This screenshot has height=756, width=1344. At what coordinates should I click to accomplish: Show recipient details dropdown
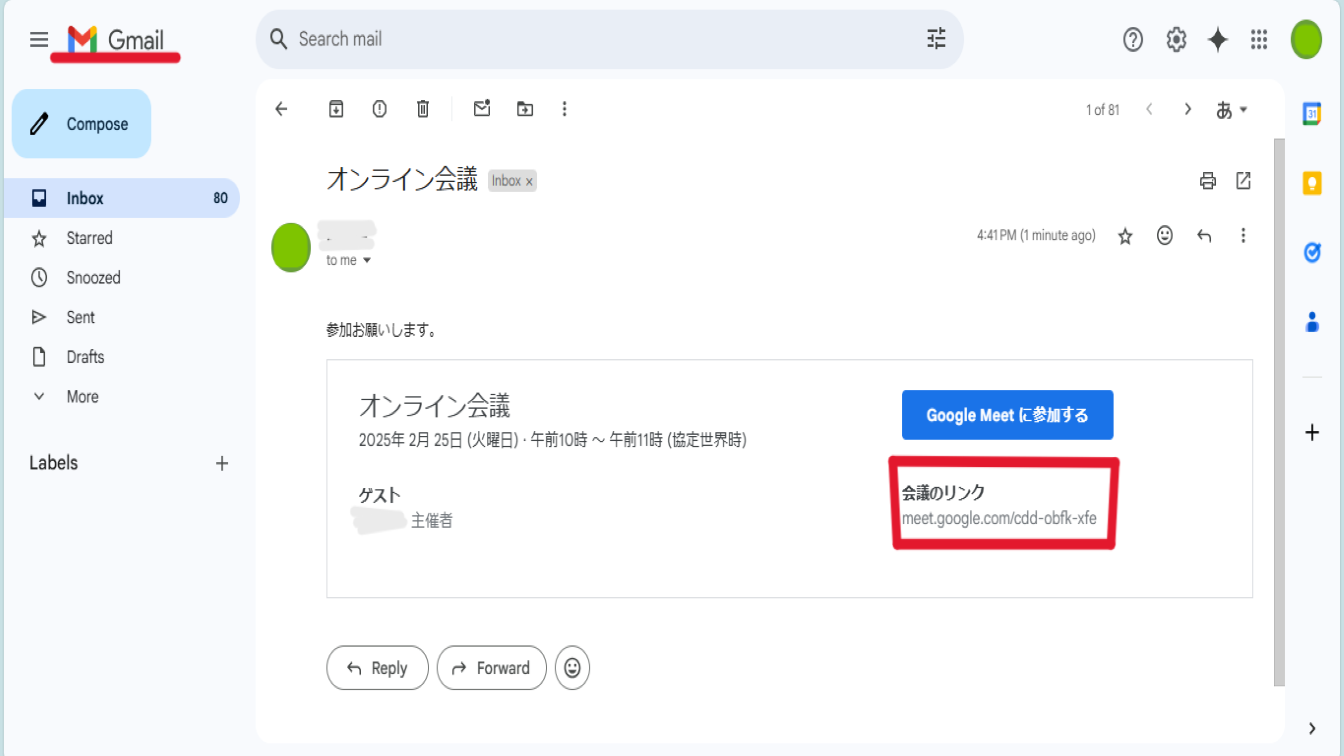coord(367,261)
